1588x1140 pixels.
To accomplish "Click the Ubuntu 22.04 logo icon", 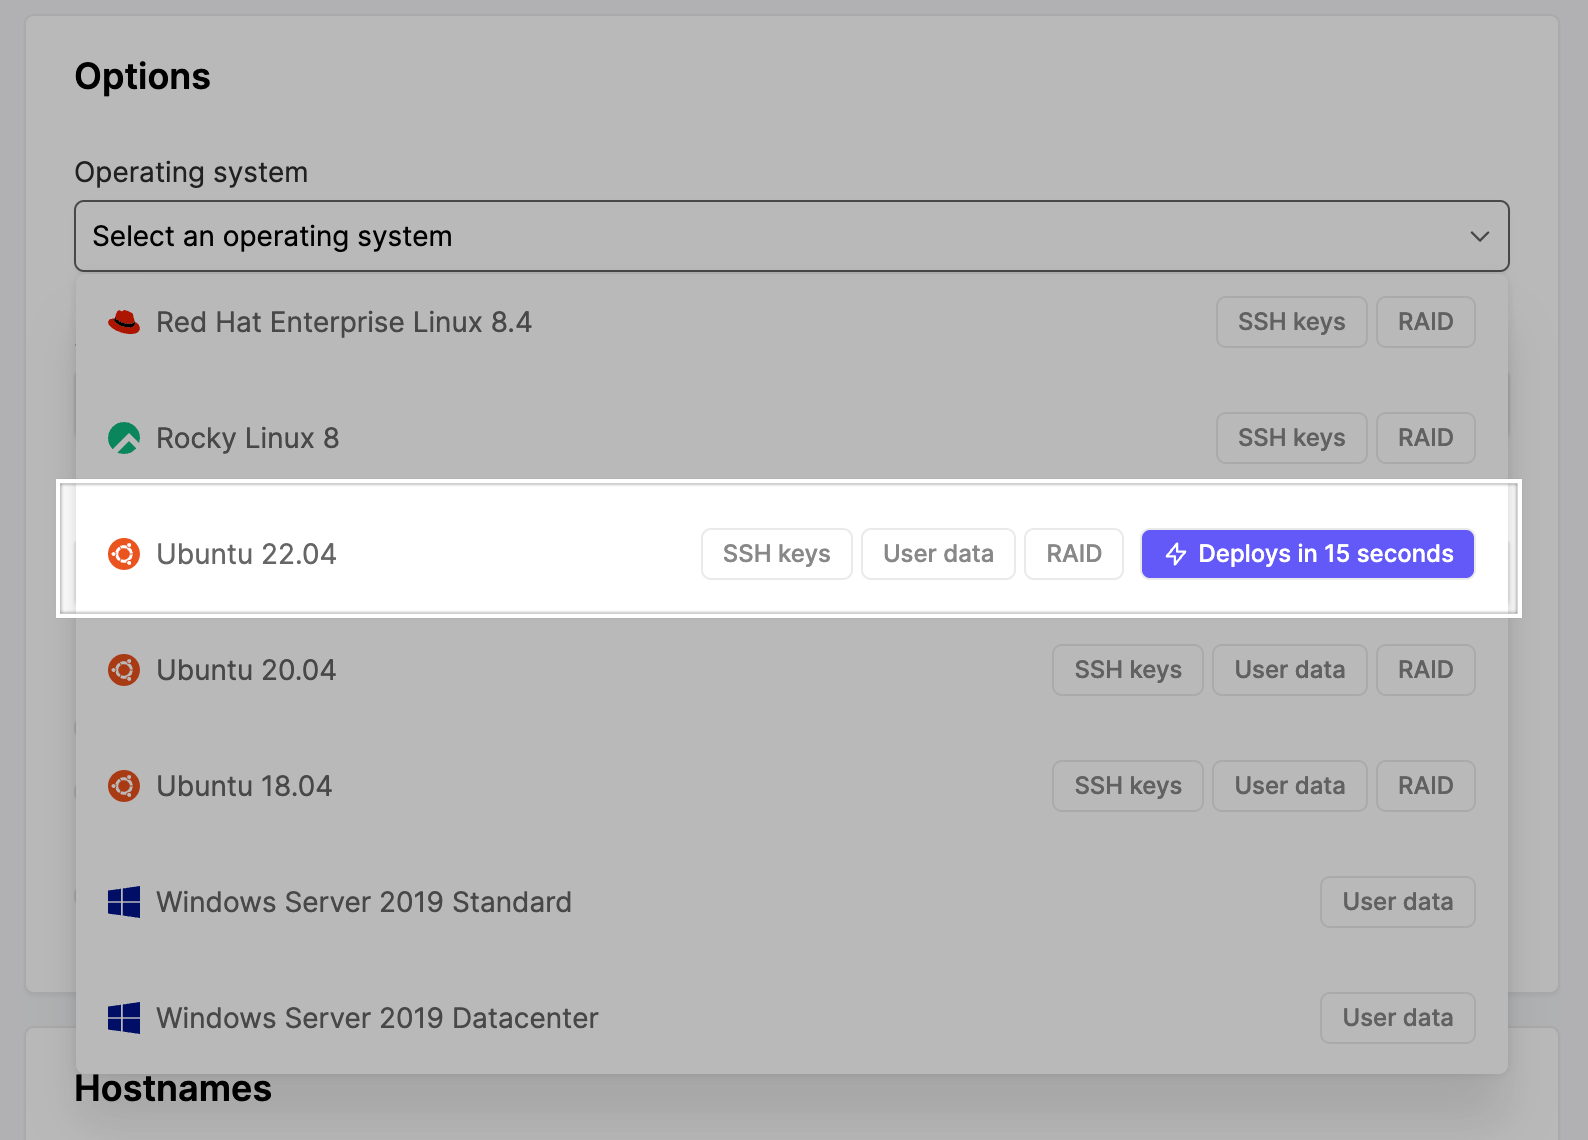I will click(124, 554).
